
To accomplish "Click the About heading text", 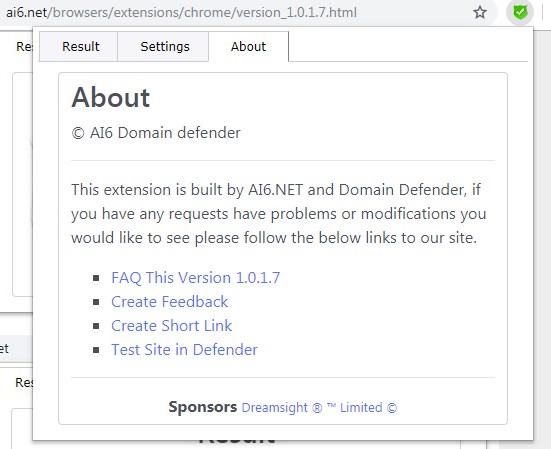I will (111, 97).
